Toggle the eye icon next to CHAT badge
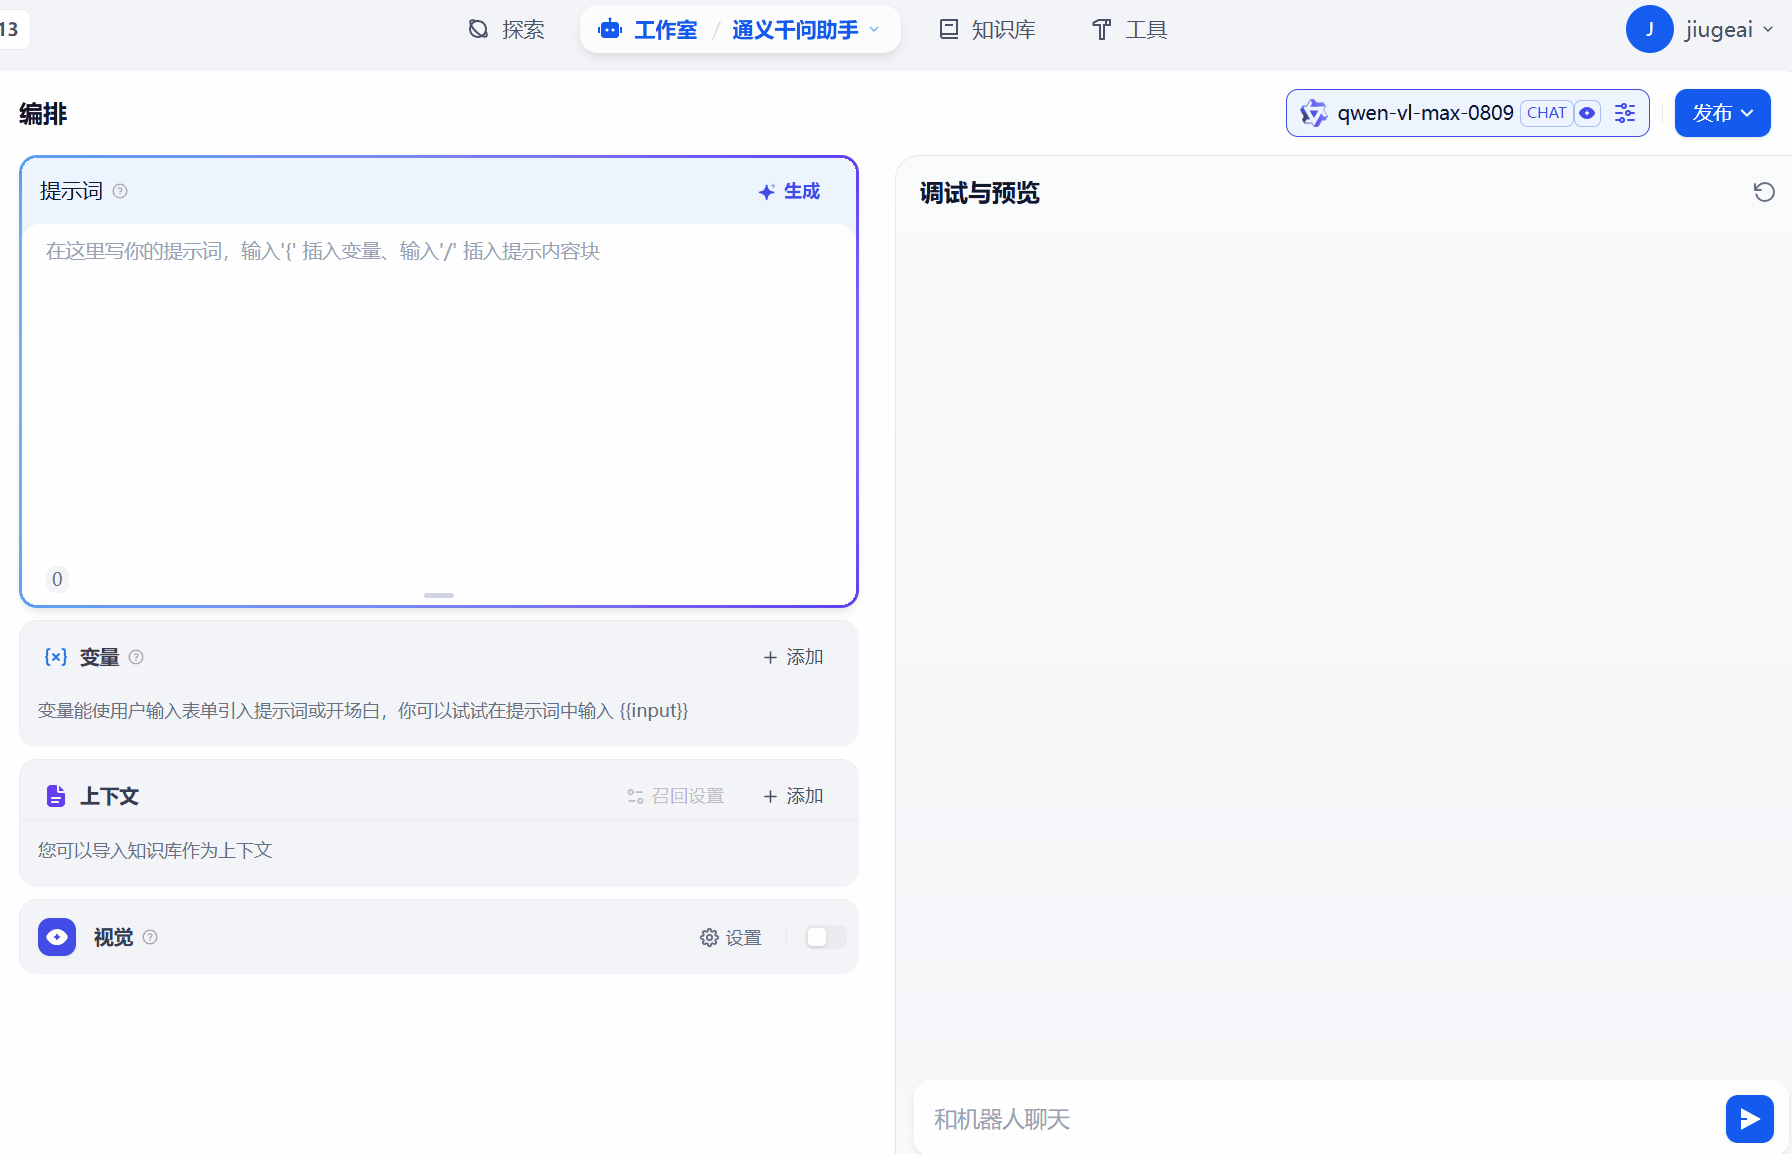The height and width of the screenshot is (1154, 1792). click(x=1588, y=113)
